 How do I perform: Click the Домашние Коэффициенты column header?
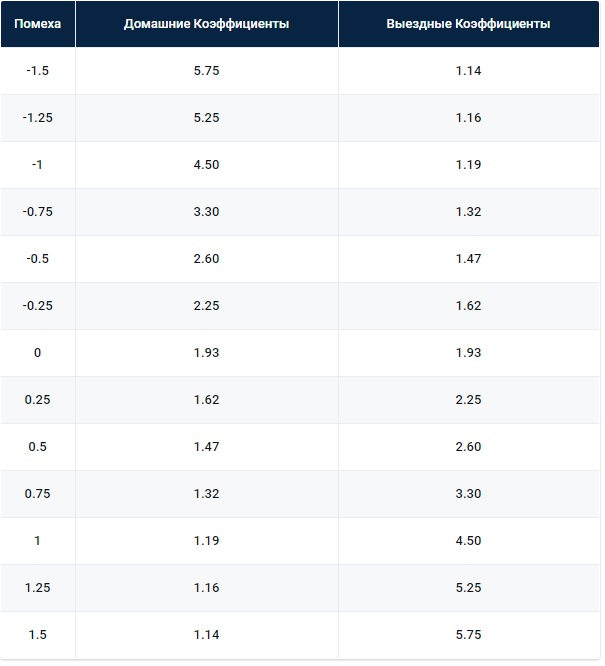tap(206, 24)
